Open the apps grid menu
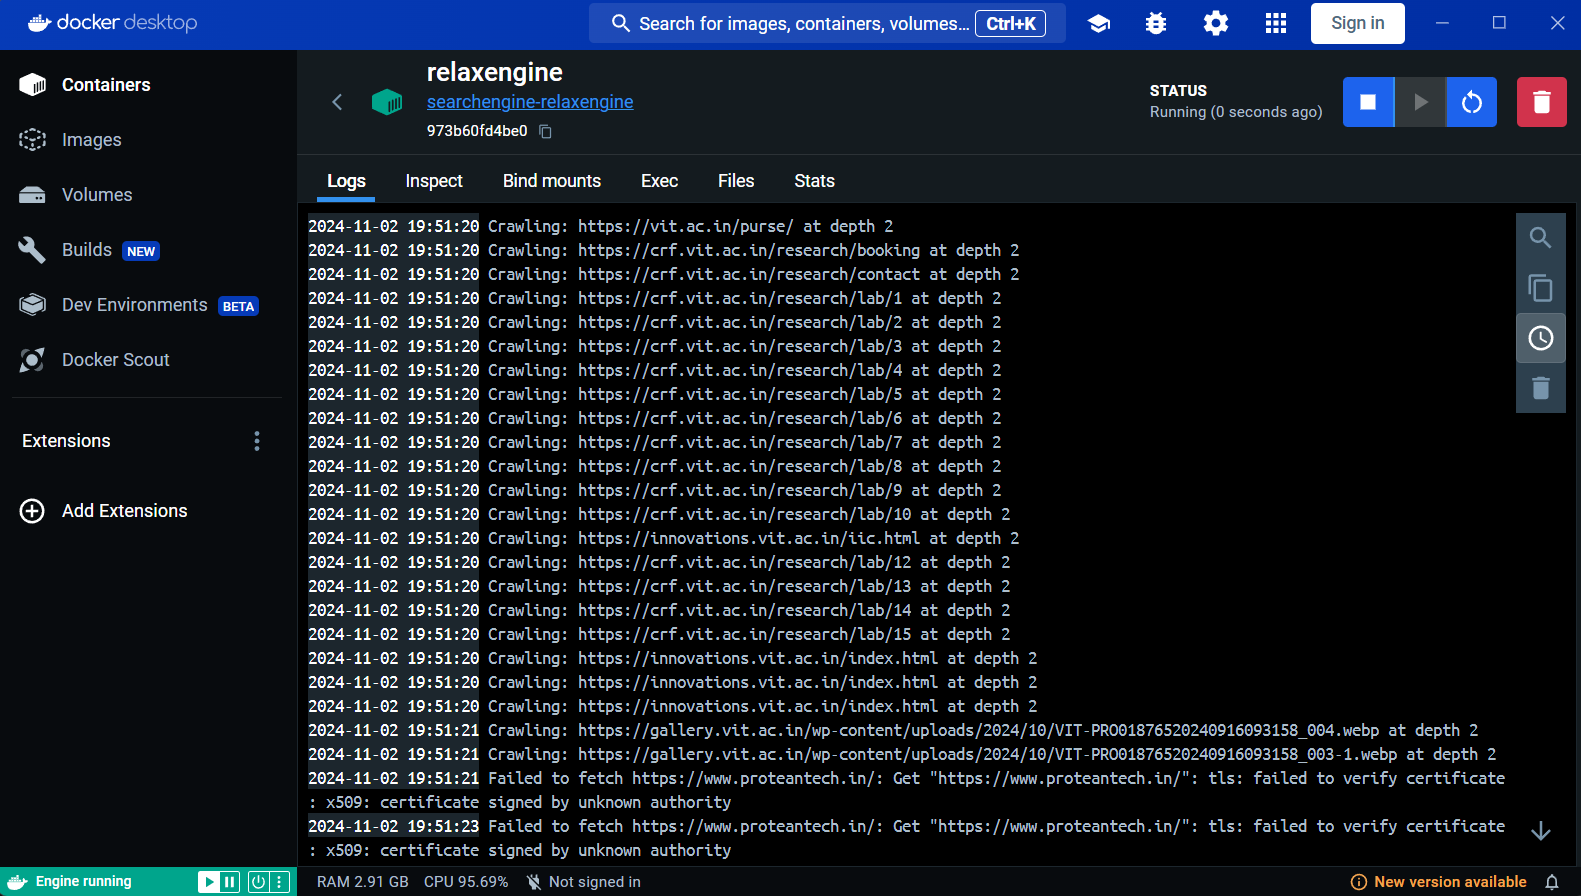This screenshot has width=1581, height=896. tap(1276, 23)
